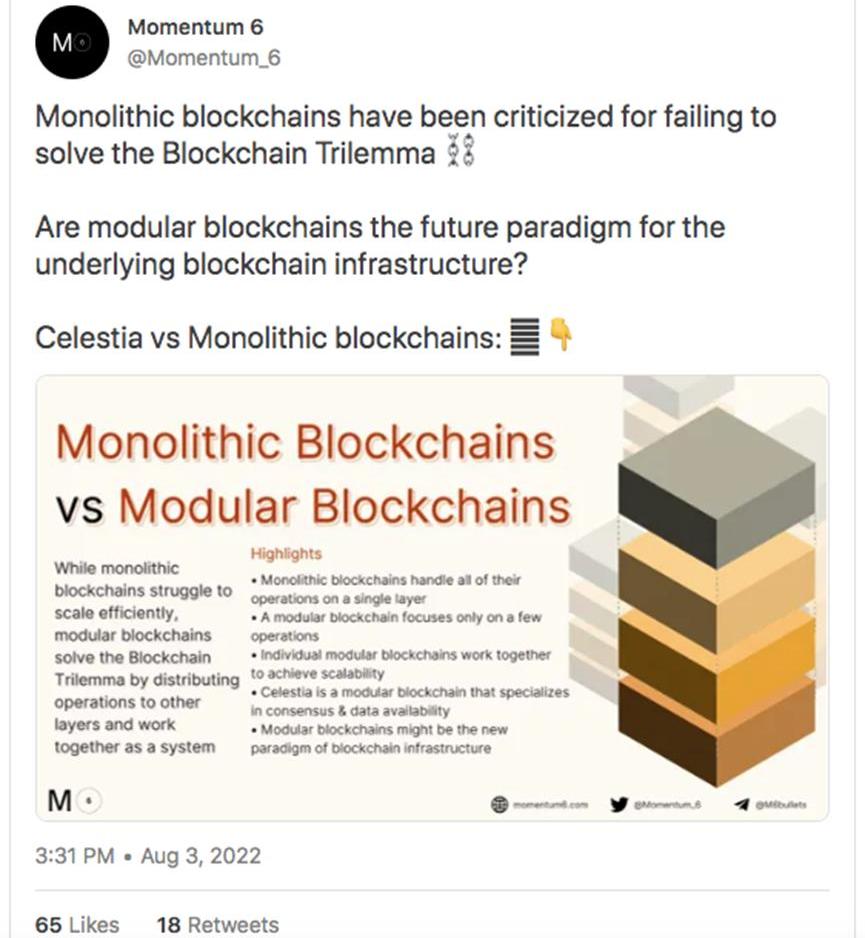Screen dimensions: 865x938
Task: View the 65 Likes list
Action: click(77, 925)
